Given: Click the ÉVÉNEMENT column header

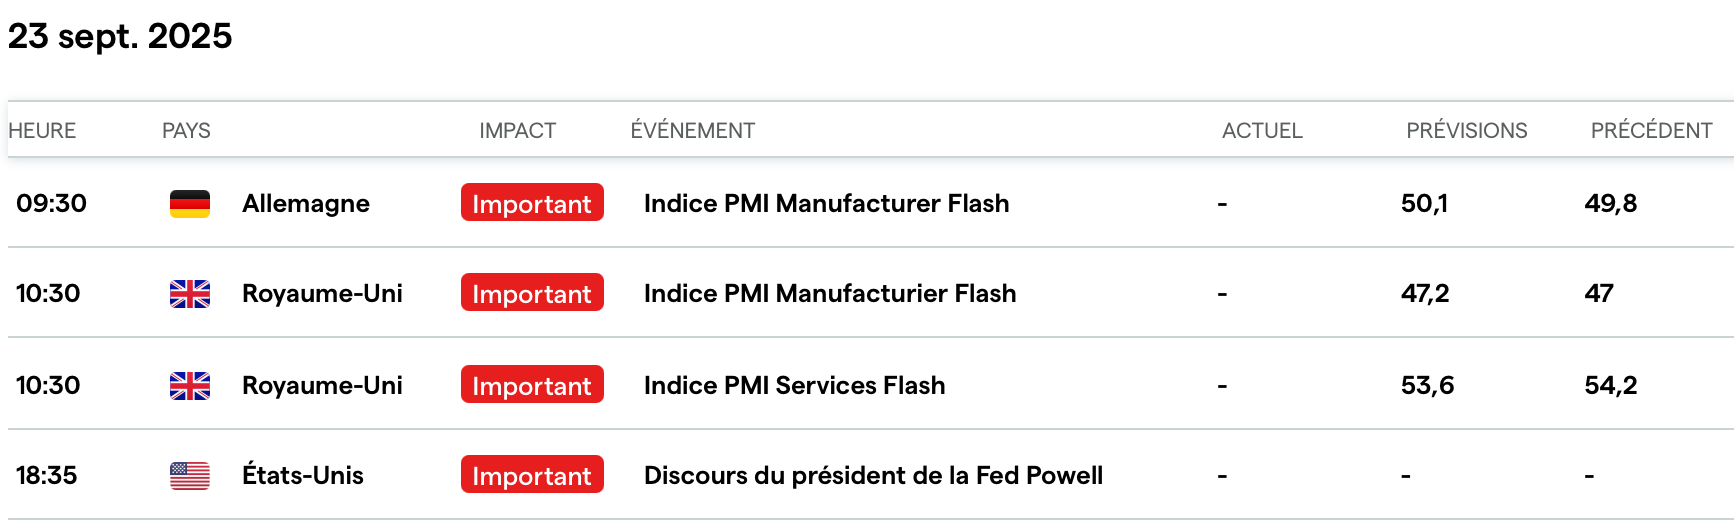Looking at the screenshot, I should pyautogui.click(x=692, y=131).
